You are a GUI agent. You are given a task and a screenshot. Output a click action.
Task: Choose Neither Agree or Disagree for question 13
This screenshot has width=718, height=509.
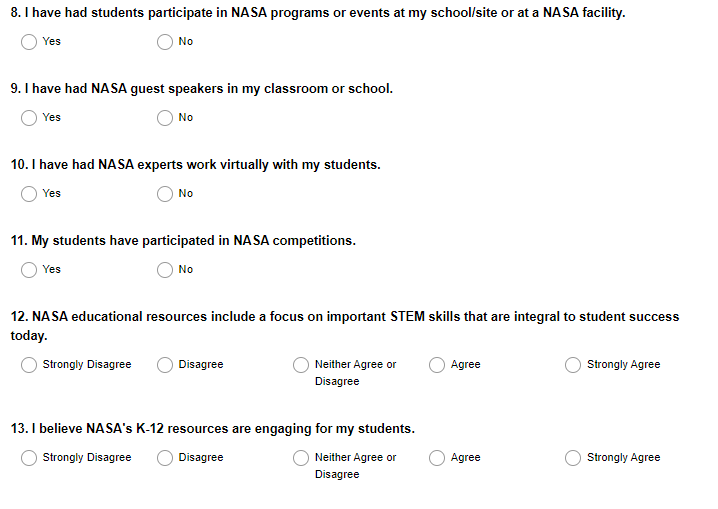point(302,458)
